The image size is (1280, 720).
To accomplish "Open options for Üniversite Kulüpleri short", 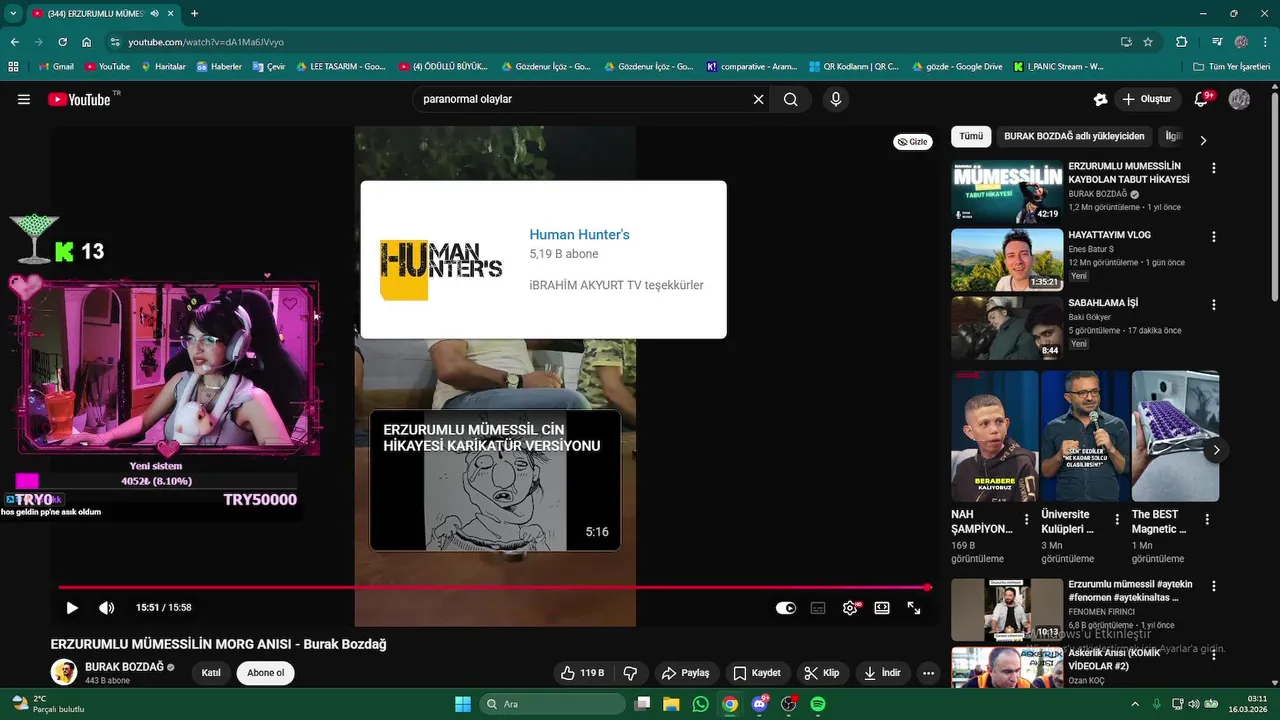I will click(x=1116, y=520).
